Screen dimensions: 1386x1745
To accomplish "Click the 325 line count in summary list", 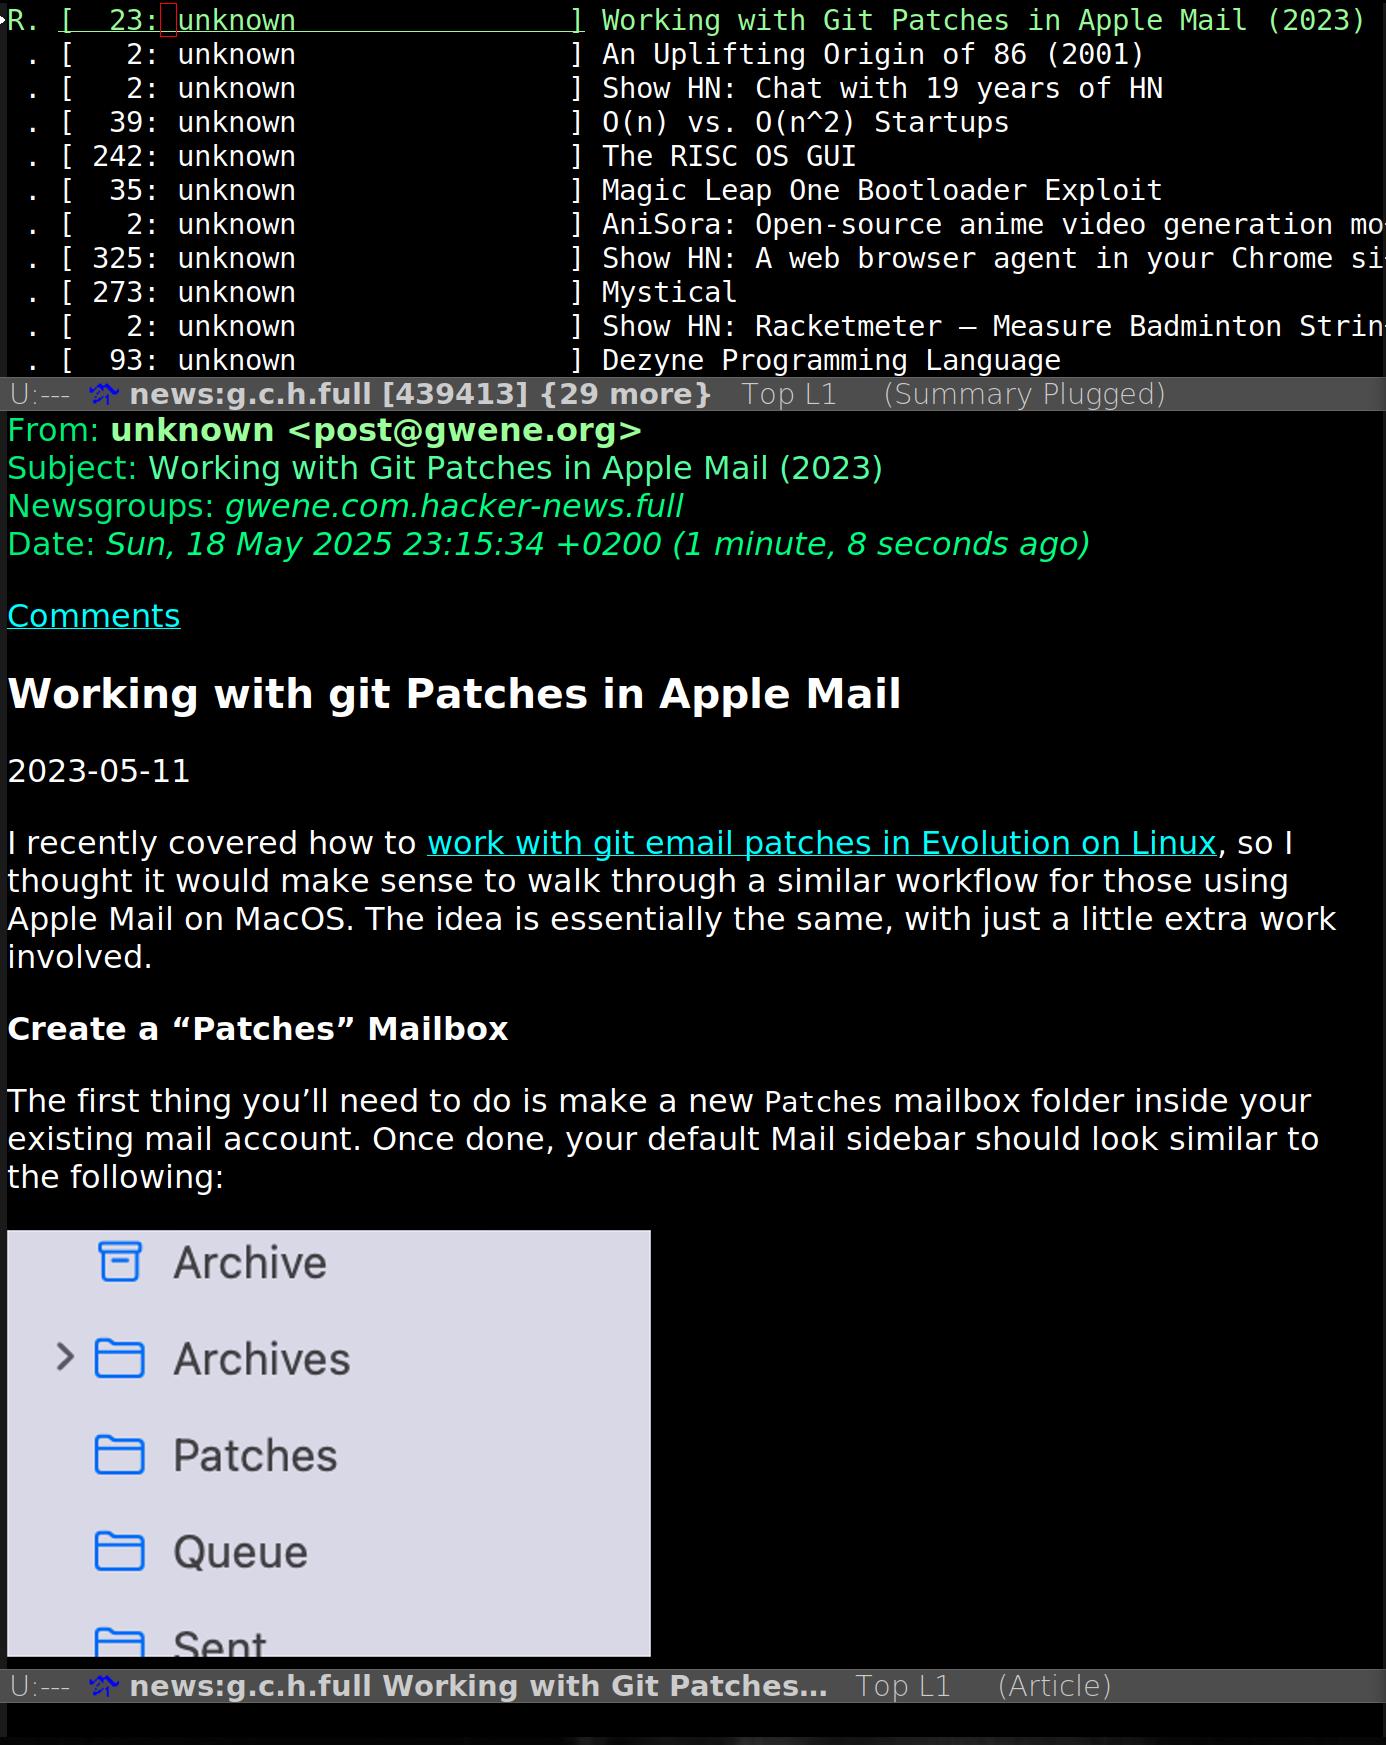I will click(x=117, y=258).
